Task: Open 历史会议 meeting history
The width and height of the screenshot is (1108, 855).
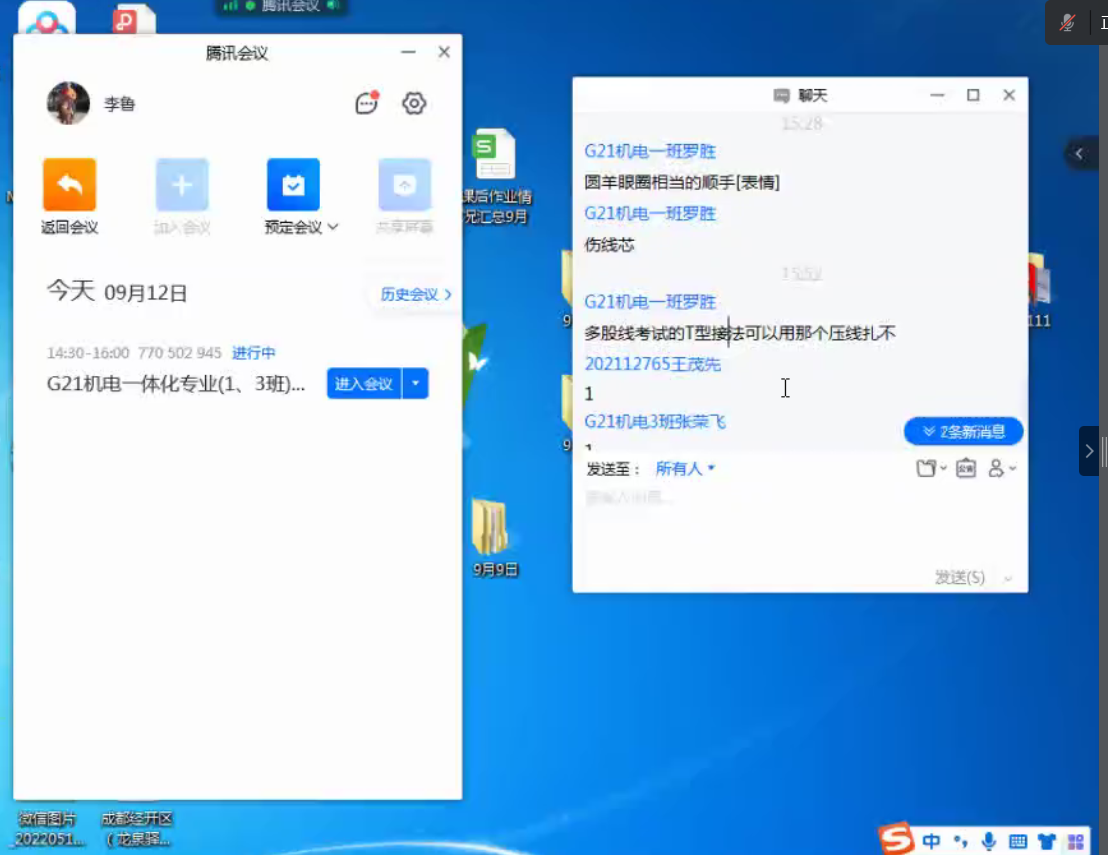Action: coord(416,294)
